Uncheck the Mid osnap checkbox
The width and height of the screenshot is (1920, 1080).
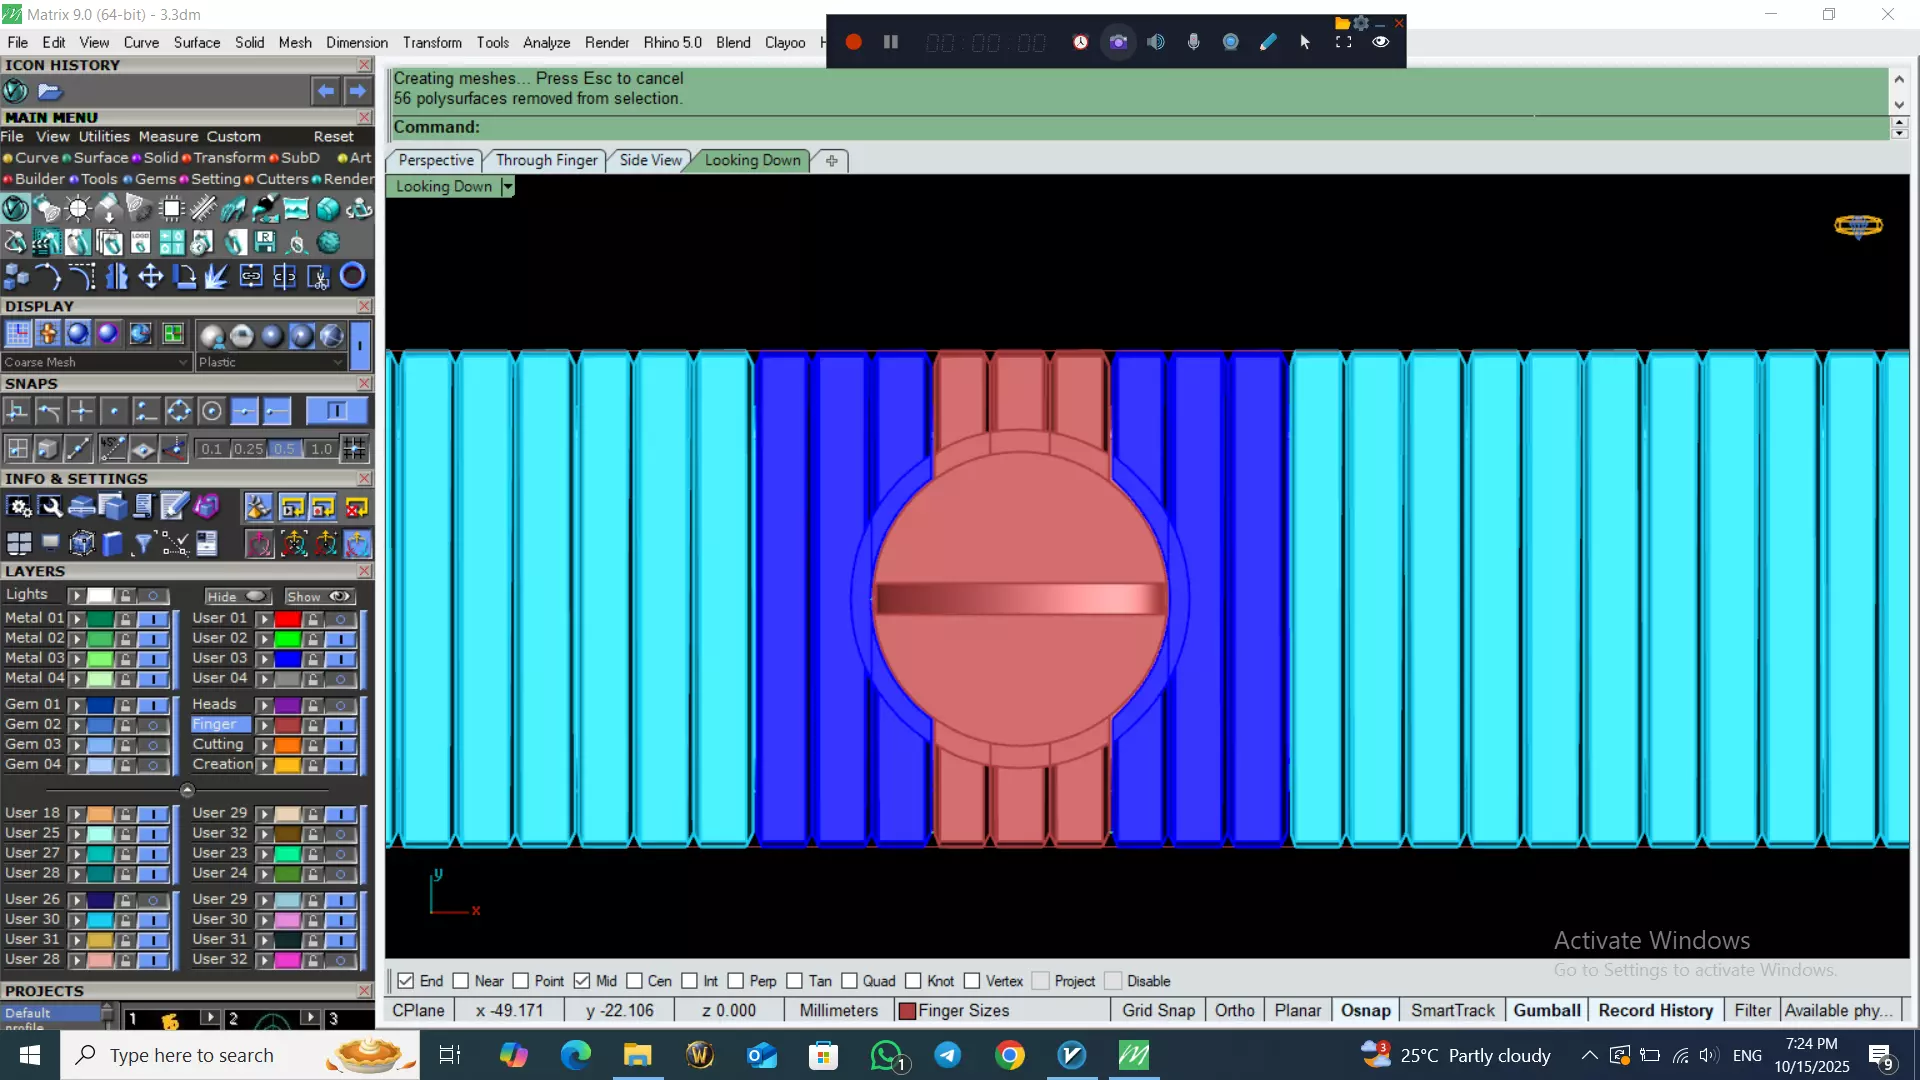click(582, 981)
